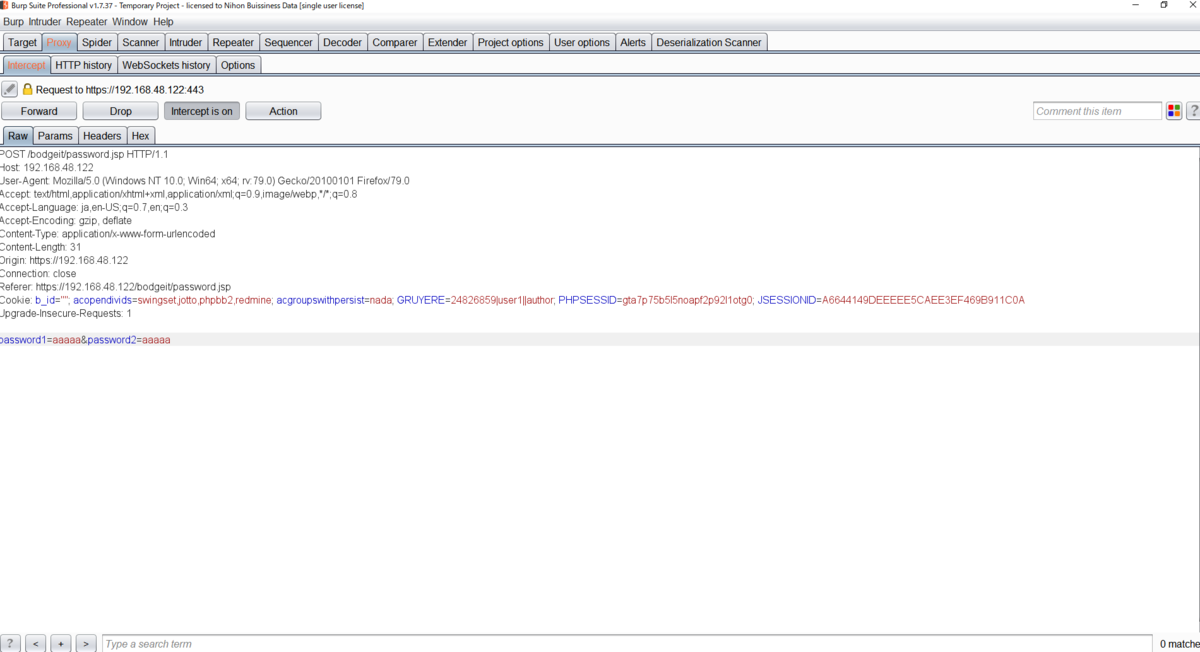Click the Comment this item field
Viewport: 1200px width, 652px height.
pos(1097,111)
